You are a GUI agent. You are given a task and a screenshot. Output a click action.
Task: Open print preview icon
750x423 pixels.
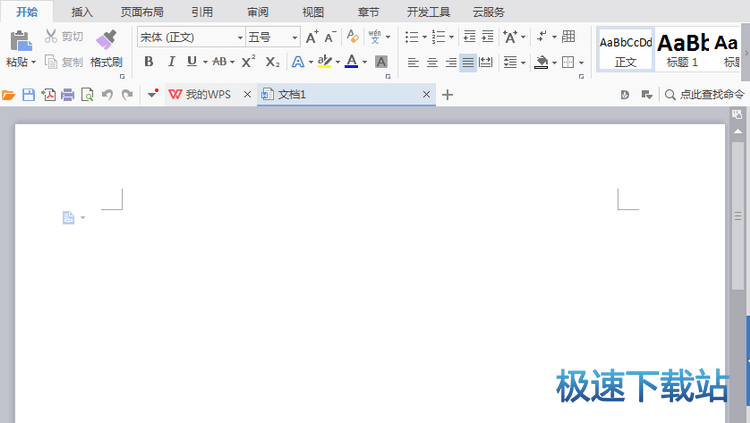[87, 95]
